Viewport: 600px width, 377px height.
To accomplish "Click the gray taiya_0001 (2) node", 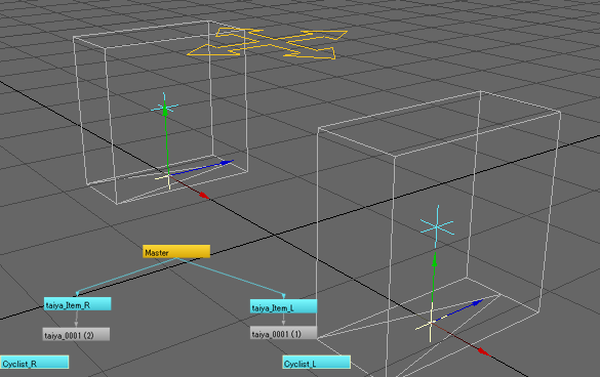I will point(76,334).
